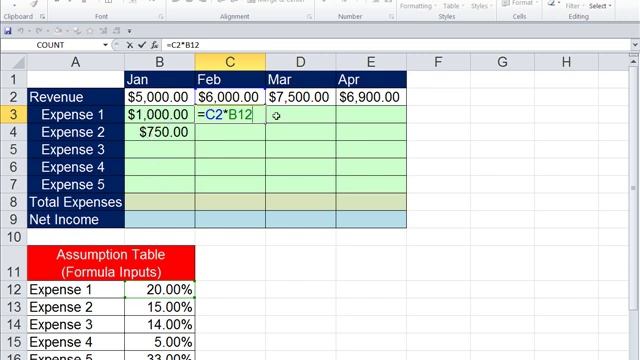
Task: Click the cell being edited showing =C2*B12
Action: tap(230, 114)
